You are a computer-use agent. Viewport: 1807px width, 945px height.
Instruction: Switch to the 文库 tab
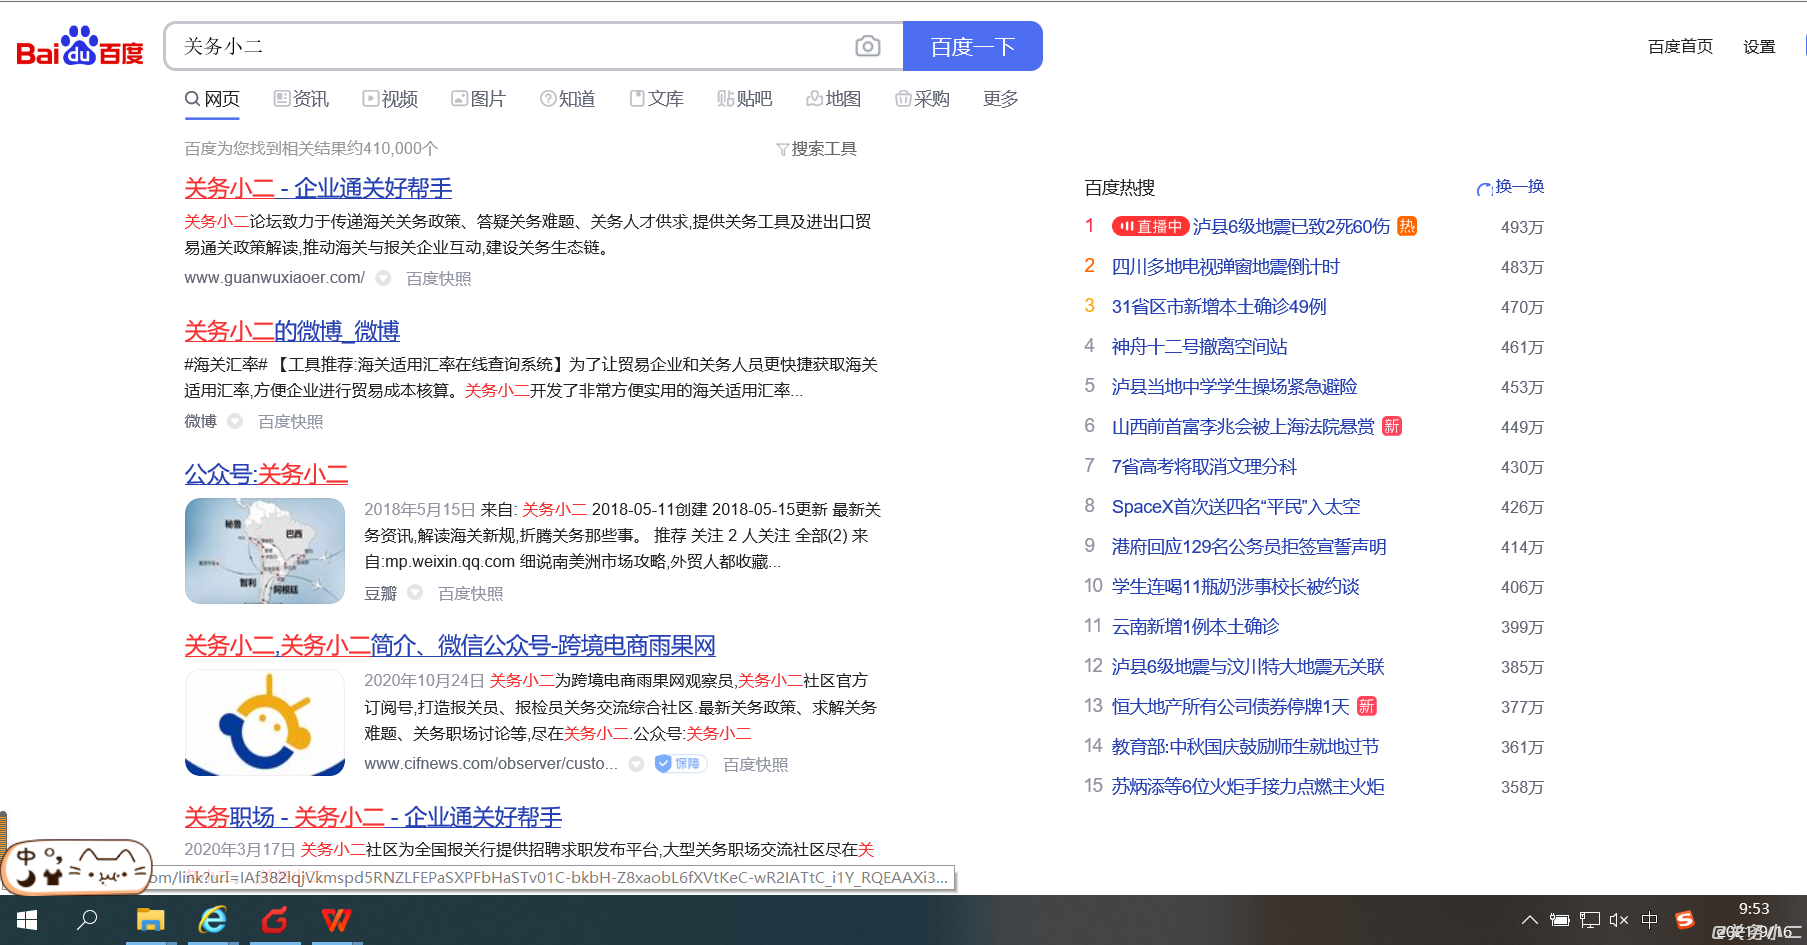click(x=656, y=99)
